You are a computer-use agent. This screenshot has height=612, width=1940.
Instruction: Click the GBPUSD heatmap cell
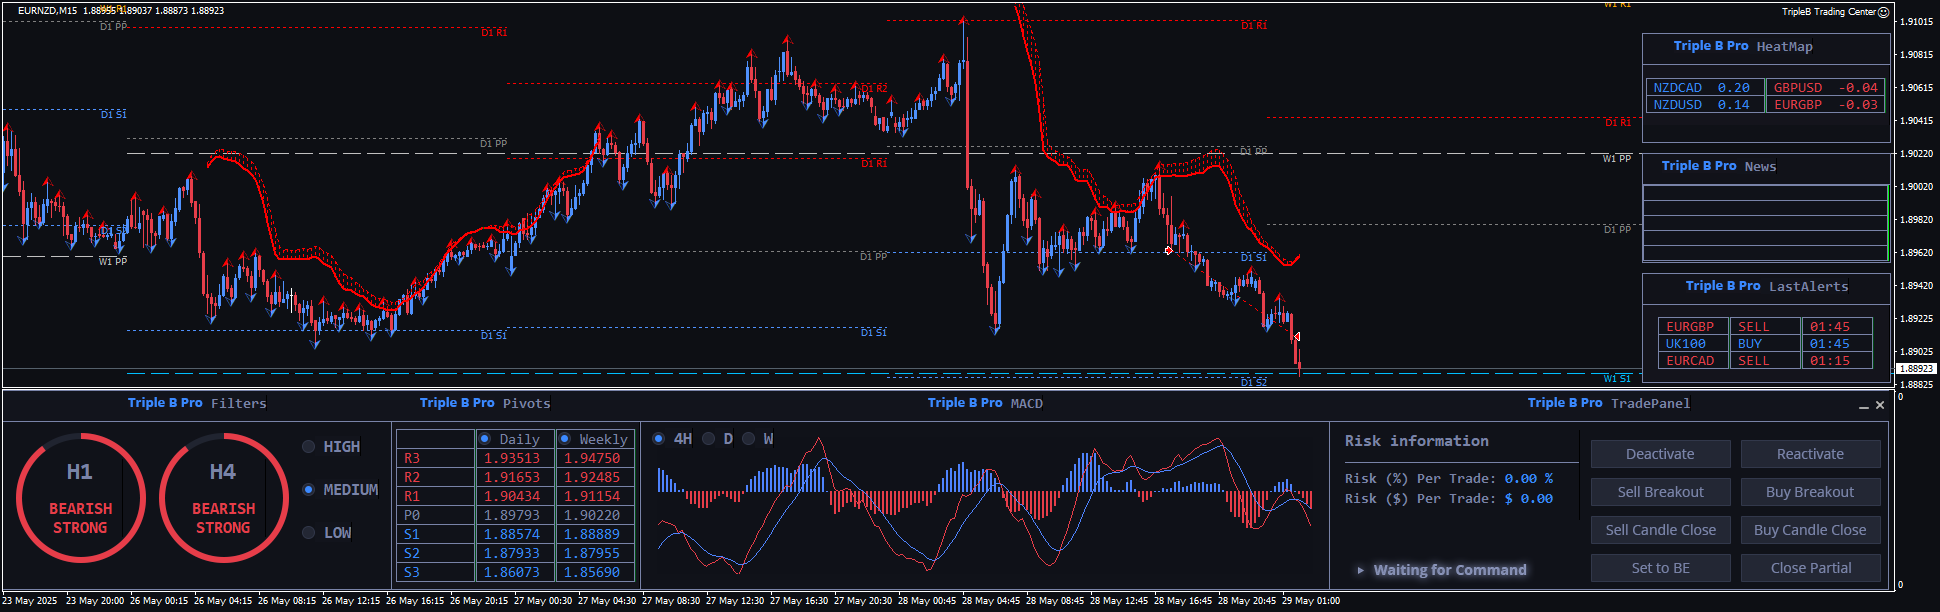[1825, 88]
